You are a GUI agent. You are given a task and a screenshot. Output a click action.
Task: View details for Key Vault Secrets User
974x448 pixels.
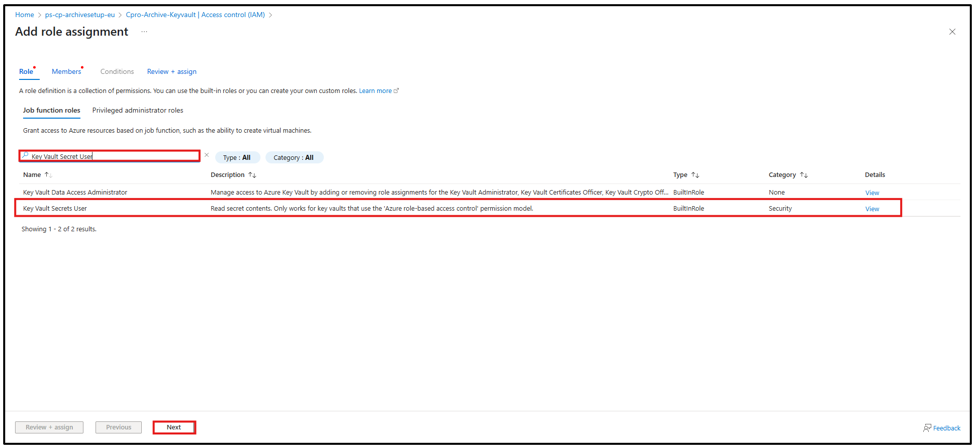tap(872, 209)
